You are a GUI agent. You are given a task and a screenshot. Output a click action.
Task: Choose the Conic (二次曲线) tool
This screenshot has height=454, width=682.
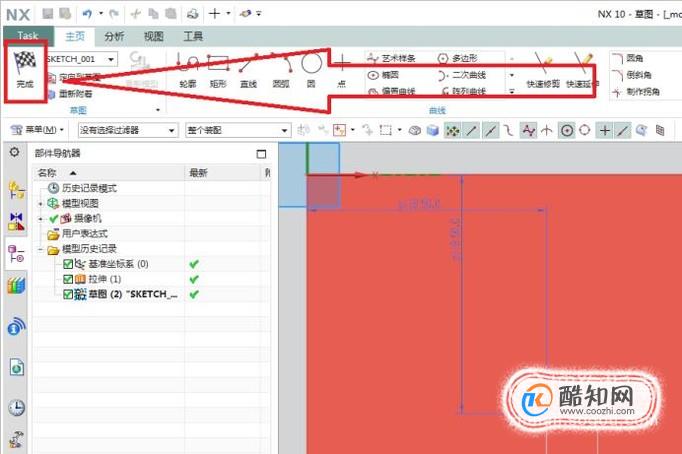(461, 75)
